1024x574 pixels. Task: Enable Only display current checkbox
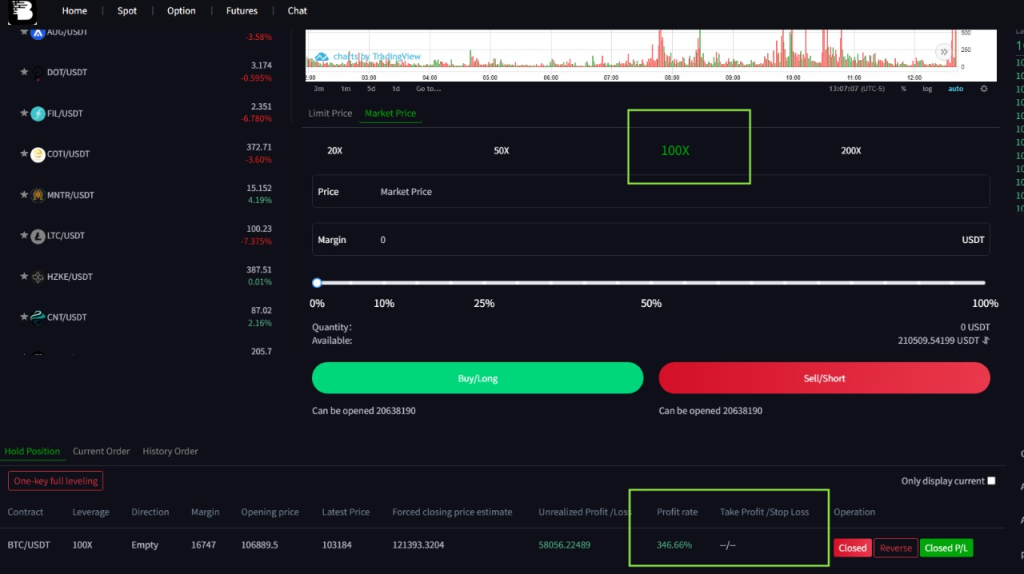click(991, 481)
